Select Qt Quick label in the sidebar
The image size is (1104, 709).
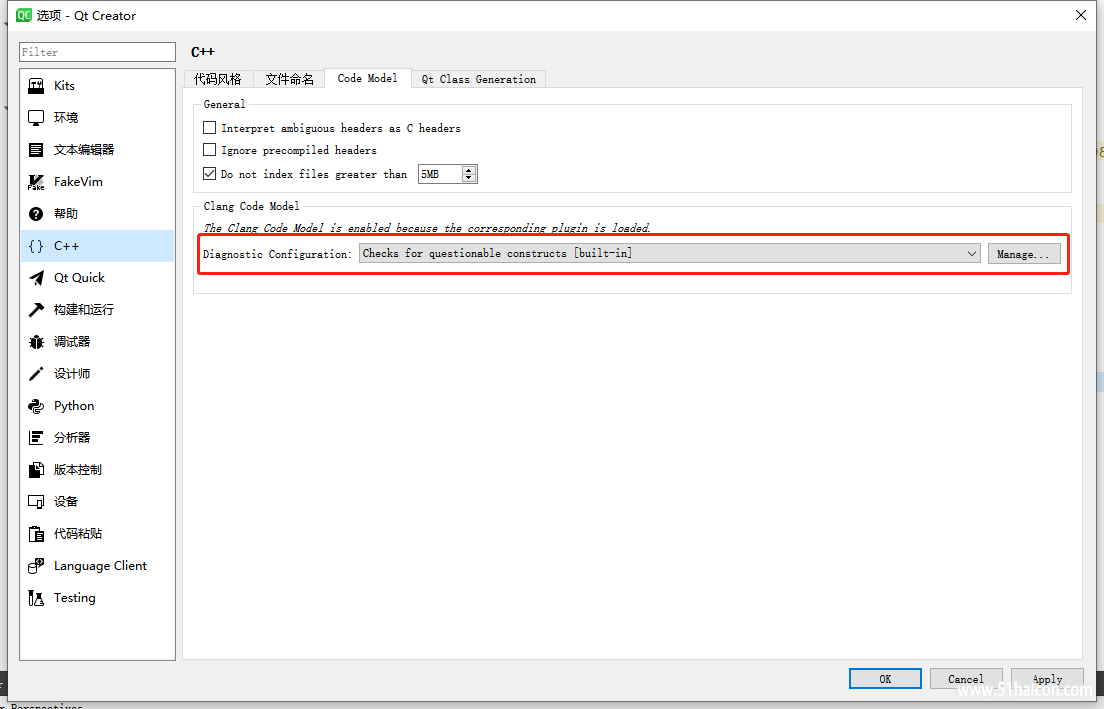tap(80, 278)
